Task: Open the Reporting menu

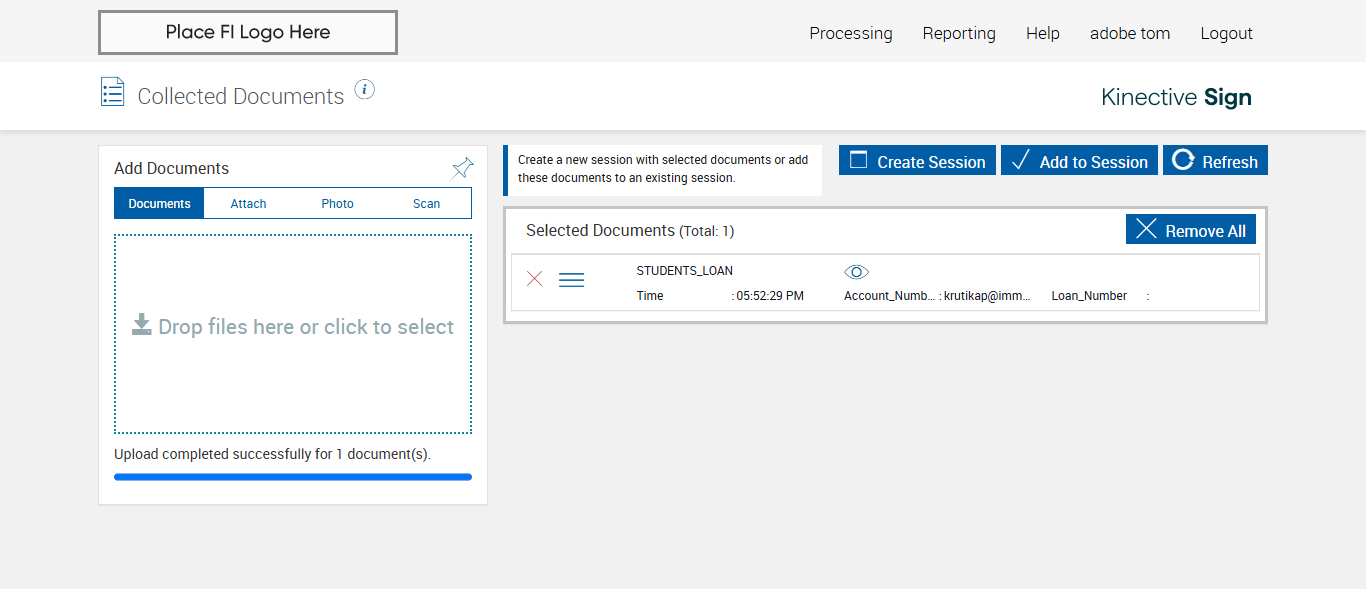Action: click(958, 33)
